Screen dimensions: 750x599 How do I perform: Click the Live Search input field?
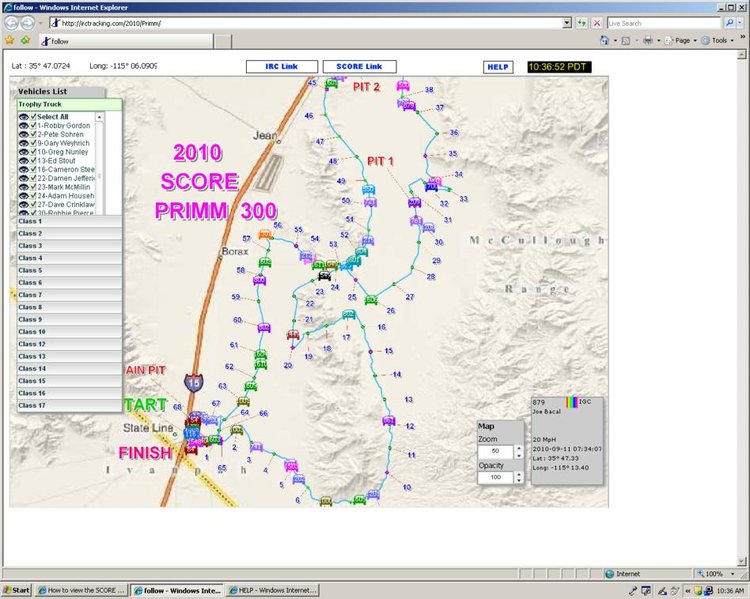[x=664, y=23]
